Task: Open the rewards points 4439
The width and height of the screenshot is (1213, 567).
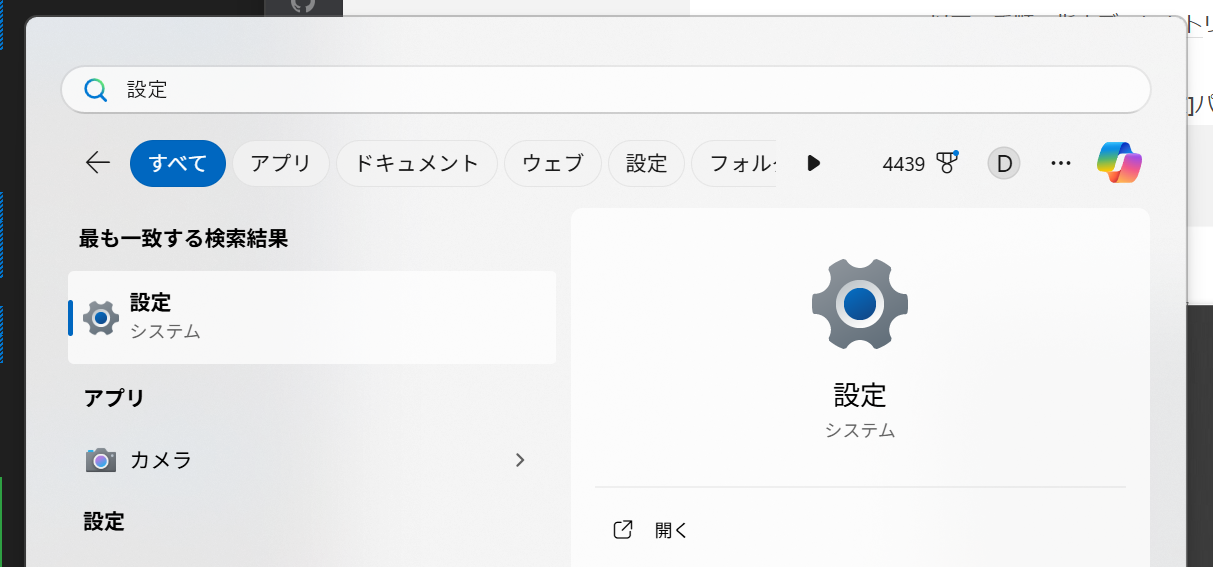Action: 904,164
